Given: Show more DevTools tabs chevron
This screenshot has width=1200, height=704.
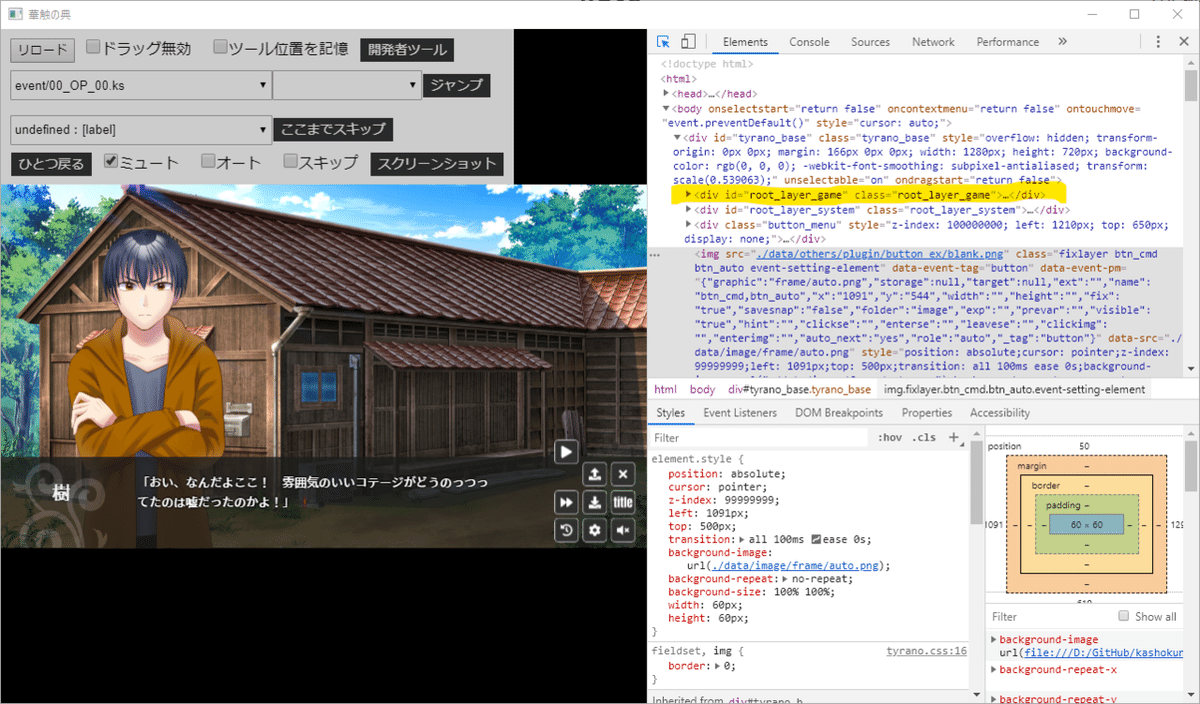Looking at the screenshot, I should 1062,42.
